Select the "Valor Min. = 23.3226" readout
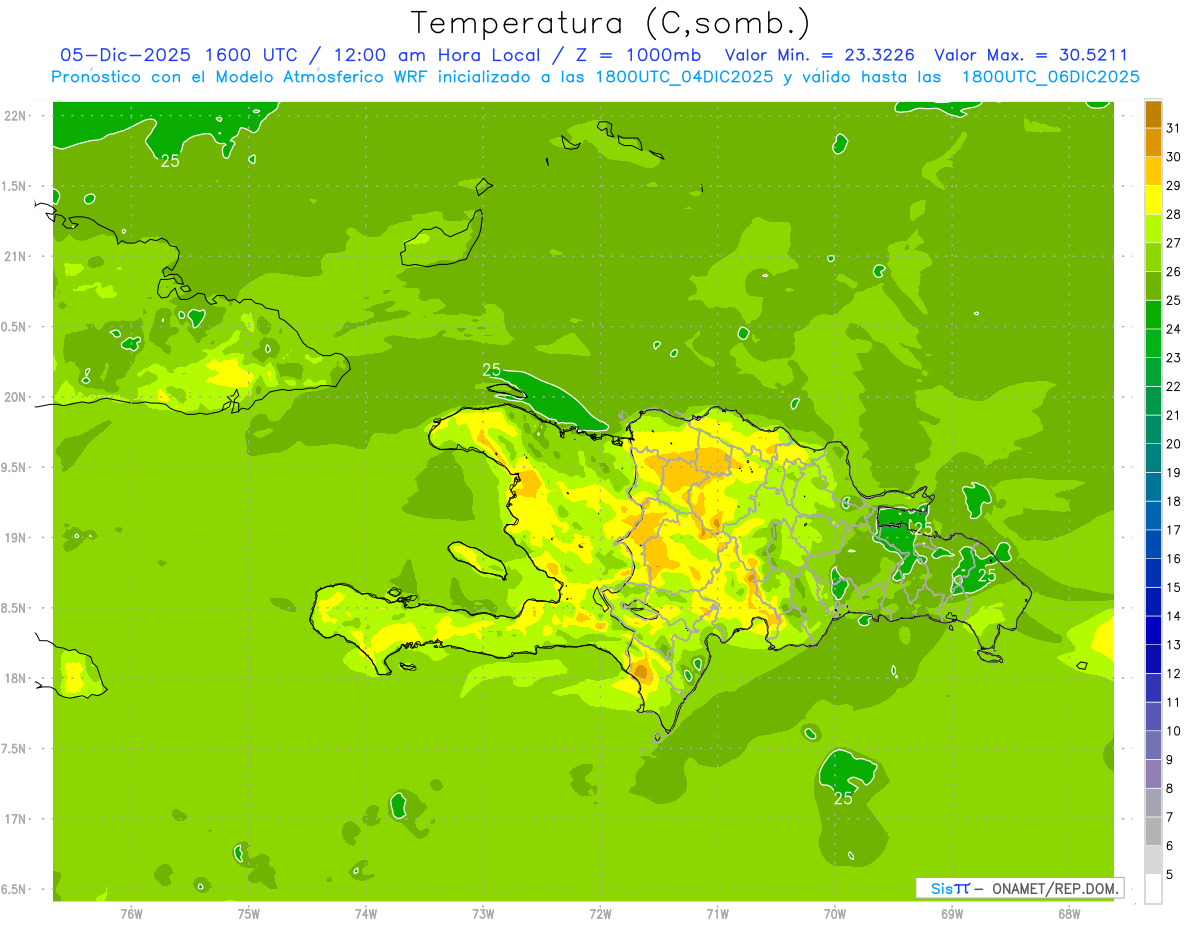 pyautogui.click(x=819, y=55)
